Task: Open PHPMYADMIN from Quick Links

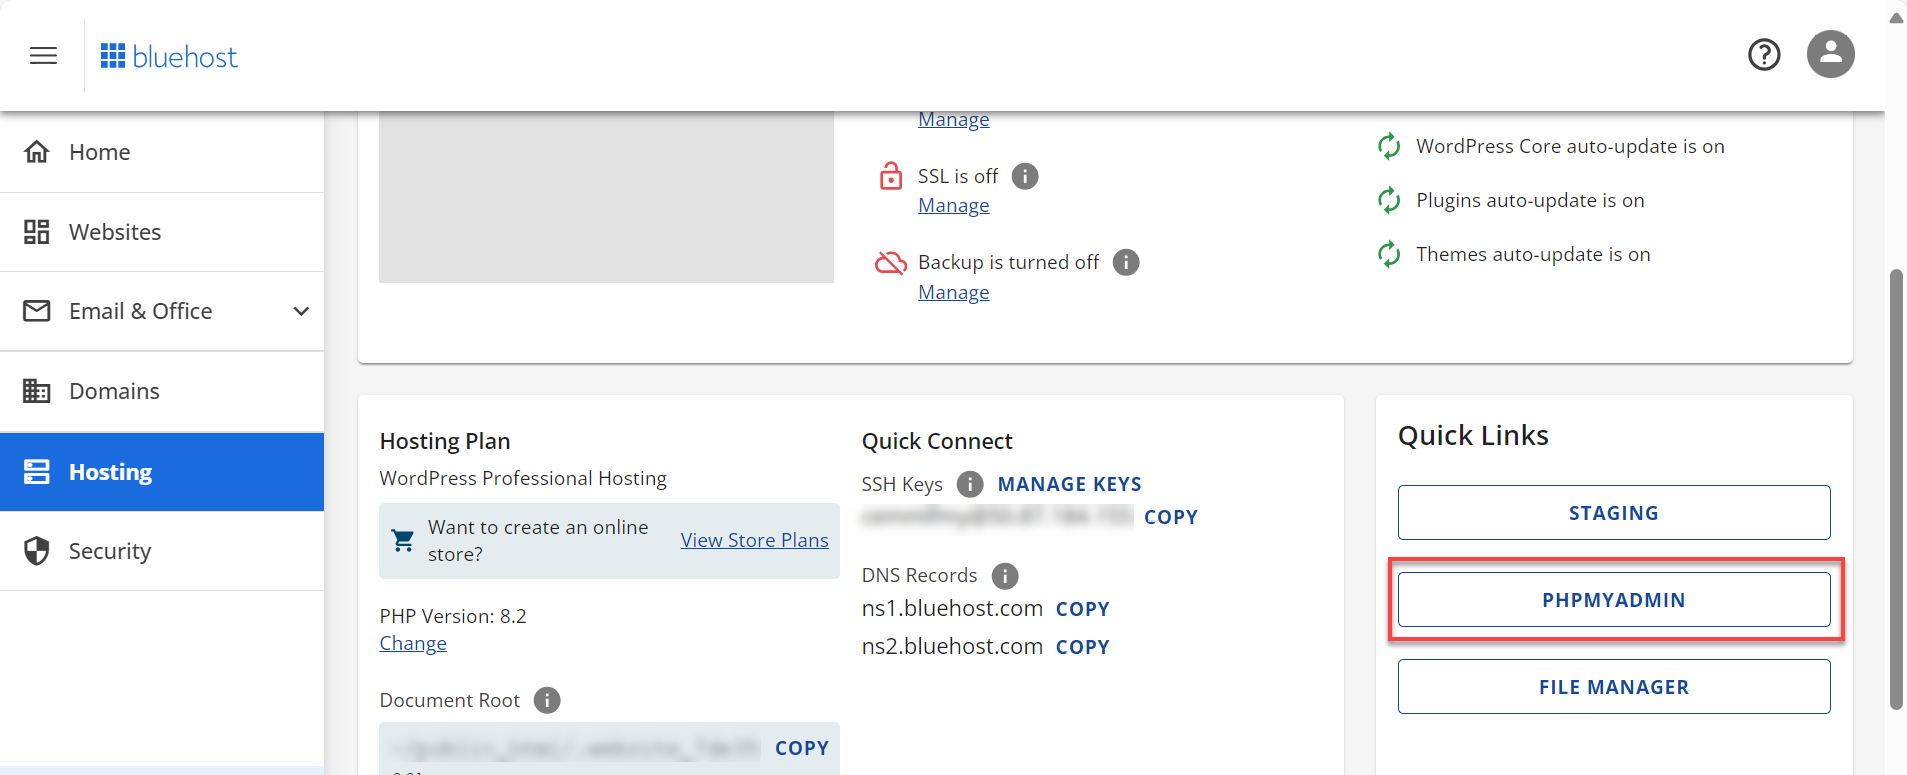Action: (x=1613, y=599)
